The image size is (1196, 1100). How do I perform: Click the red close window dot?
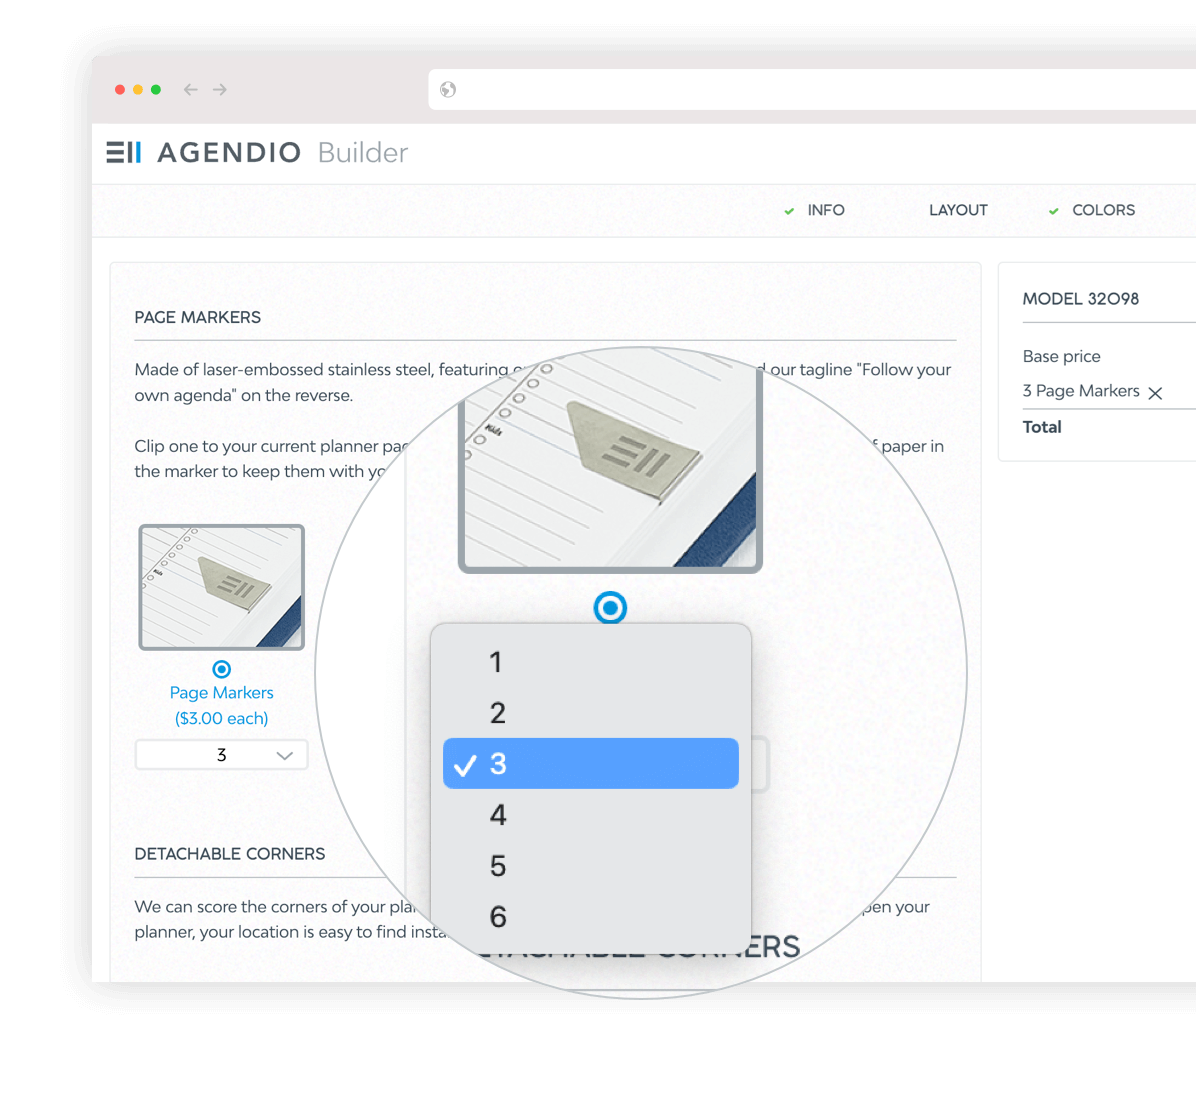pyautogui.click(x=120, y=89)
